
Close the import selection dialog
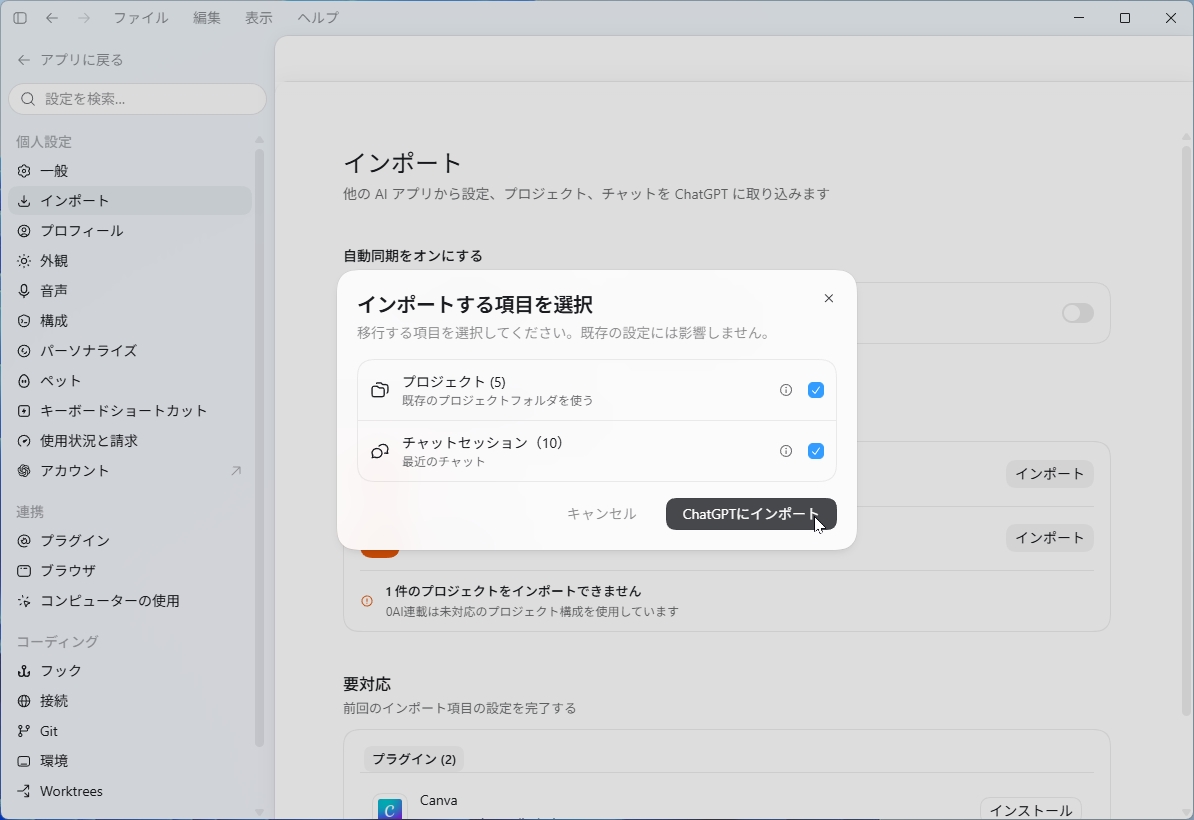click(x=829, y=298)
